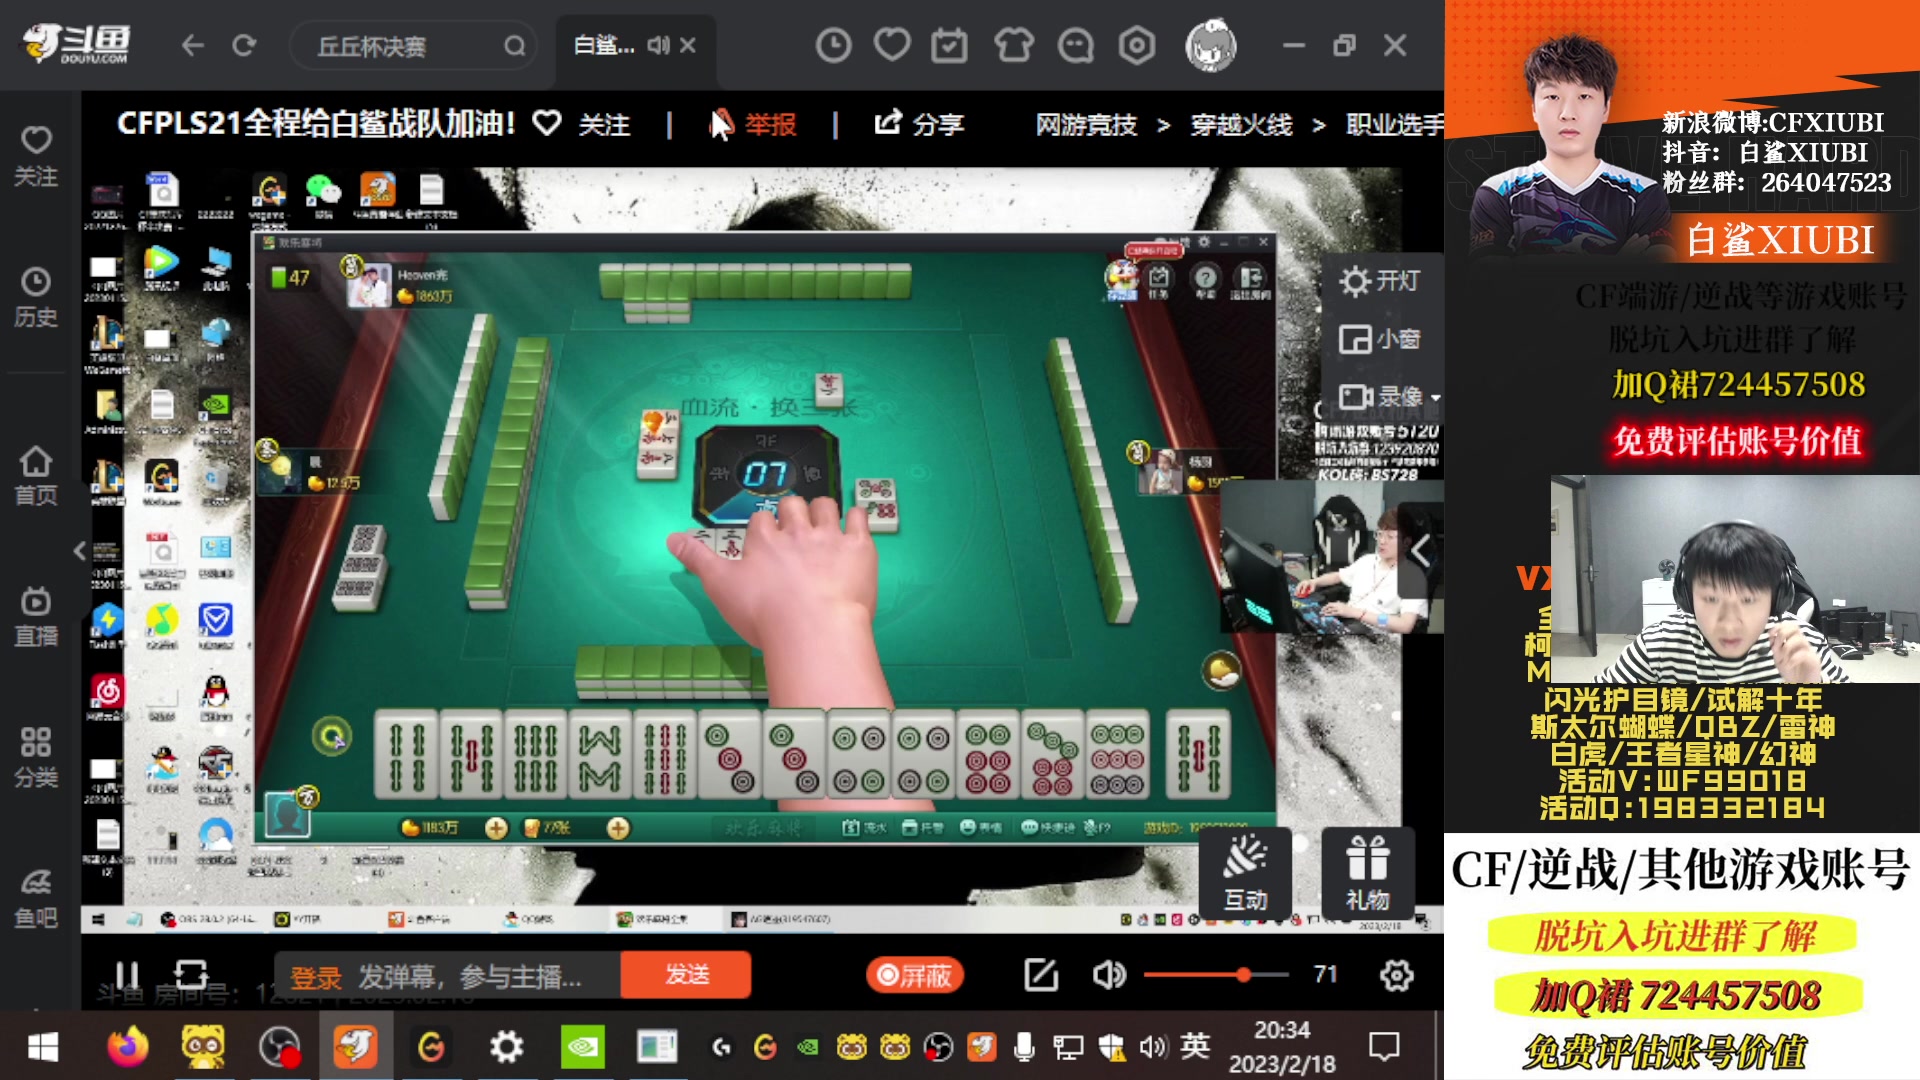The height and width of the screenshot is (1080, 1920).
Task: Toggle danmaku blocking with 屏蔽
Action: click(x=914, y=975)
